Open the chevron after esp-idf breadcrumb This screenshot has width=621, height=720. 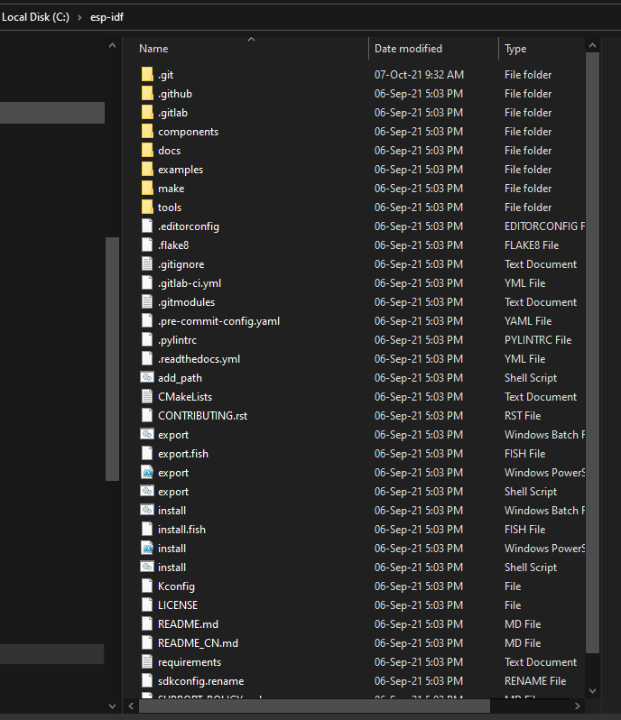click(132, 18)
